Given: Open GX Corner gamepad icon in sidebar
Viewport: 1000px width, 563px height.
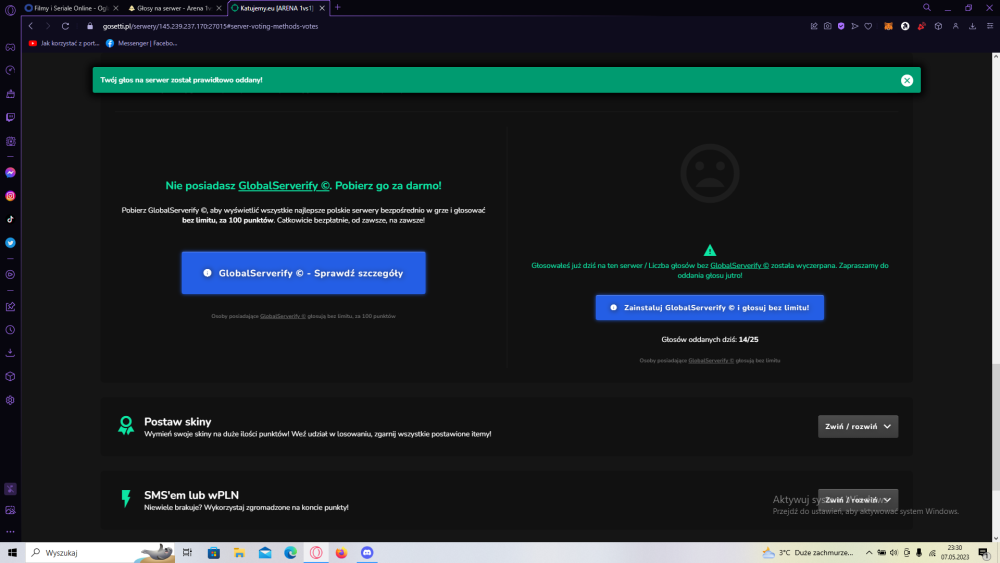Looking at the screenshot, I should [10, 47].
